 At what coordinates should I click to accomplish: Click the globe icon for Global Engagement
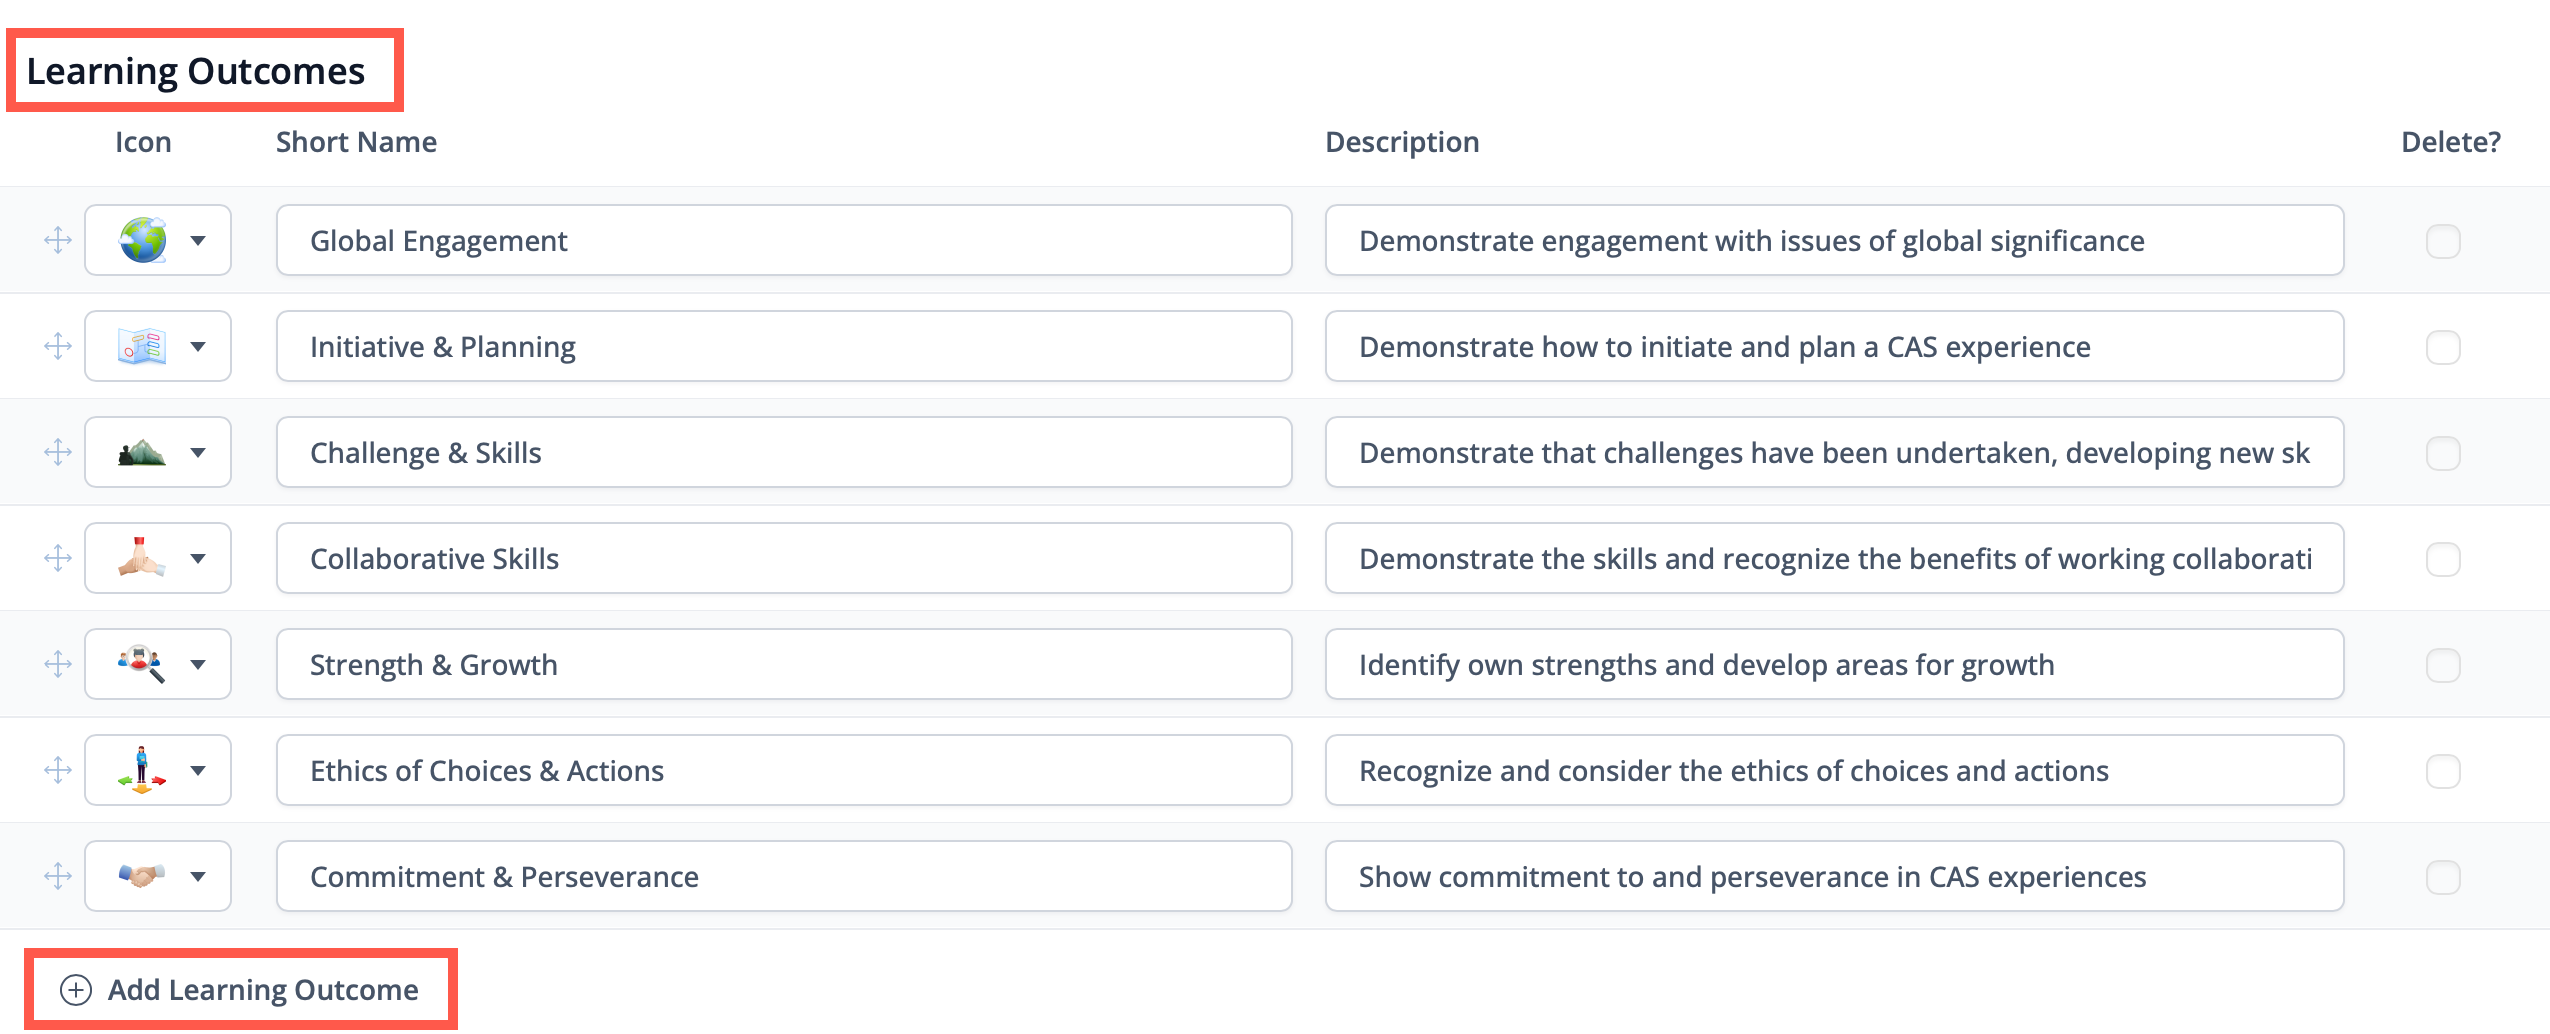143,240
